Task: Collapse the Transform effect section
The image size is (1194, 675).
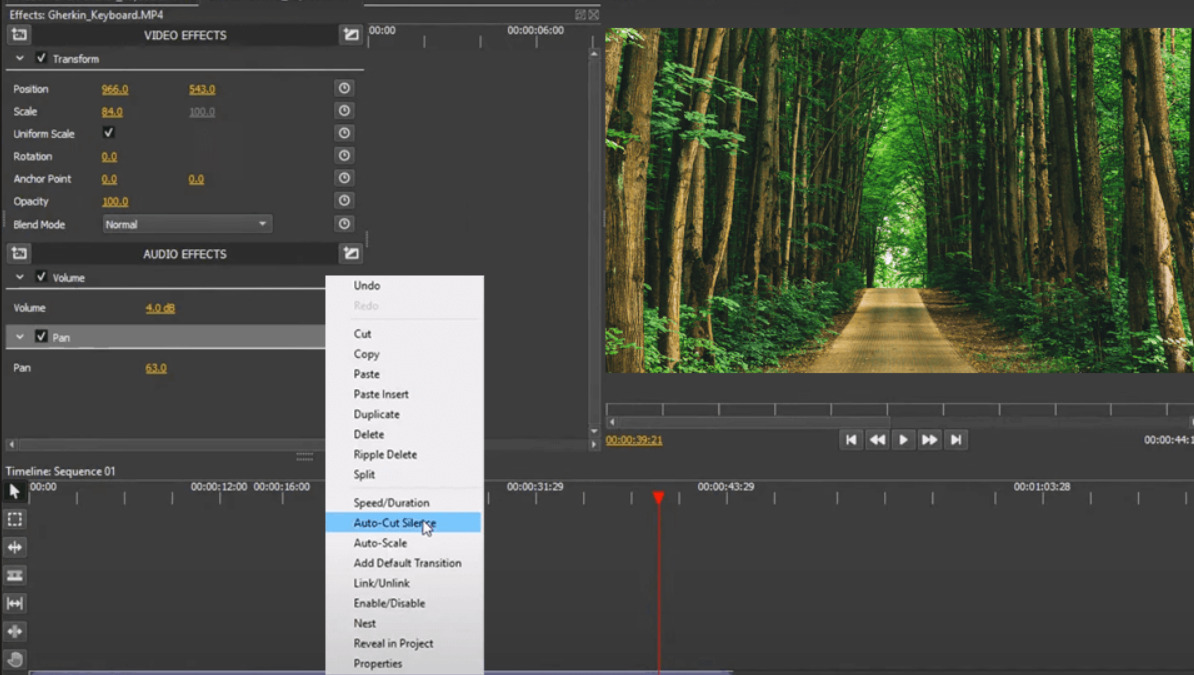Action: click(20, 58)
